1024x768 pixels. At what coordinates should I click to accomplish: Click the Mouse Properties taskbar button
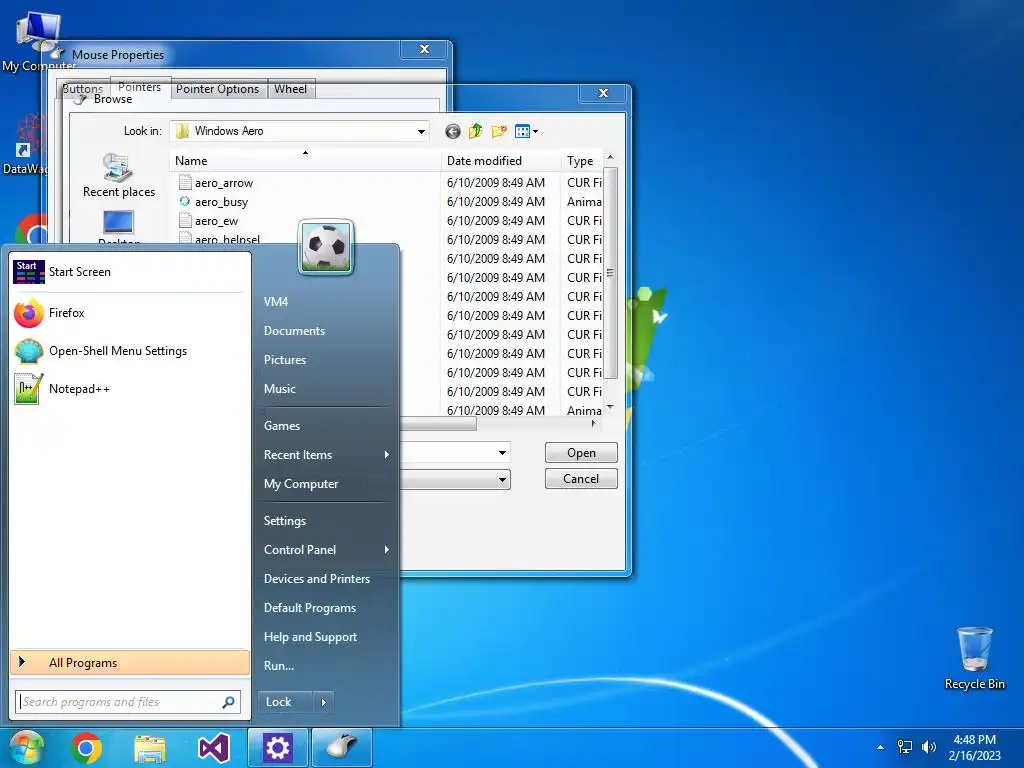pyautogui.click(x=342, y=748)
